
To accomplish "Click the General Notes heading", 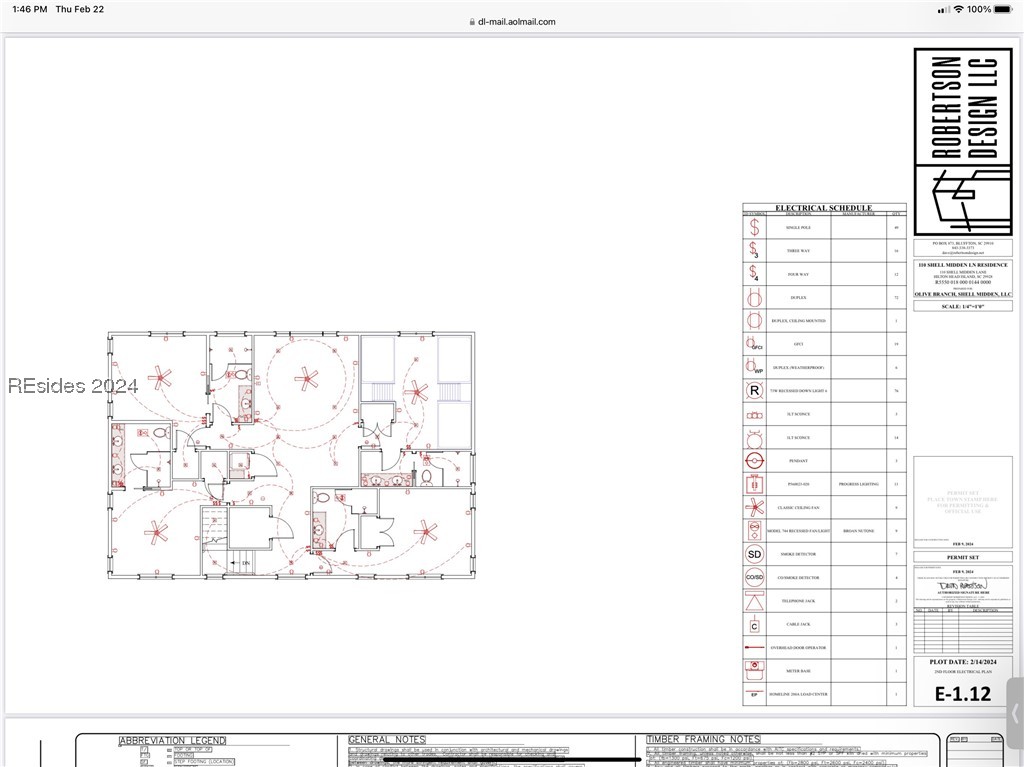I will coord(387,740).
